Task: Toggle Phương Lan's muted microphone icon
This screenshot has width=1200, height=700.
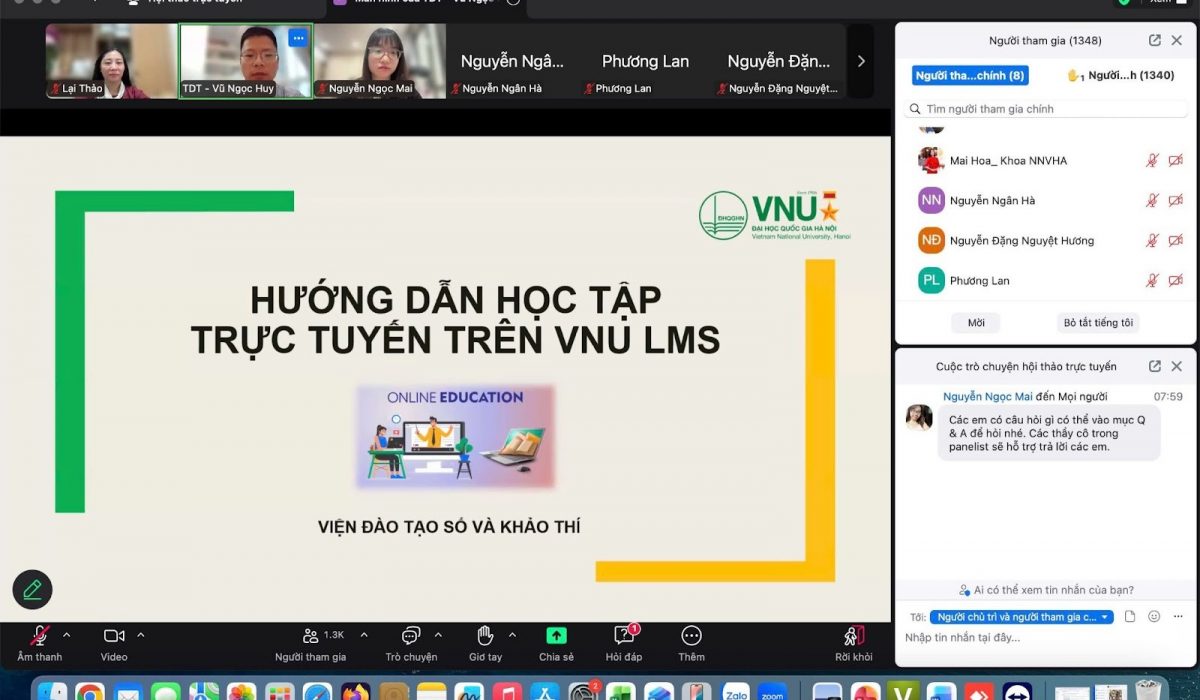Action: click(1152, 281)
